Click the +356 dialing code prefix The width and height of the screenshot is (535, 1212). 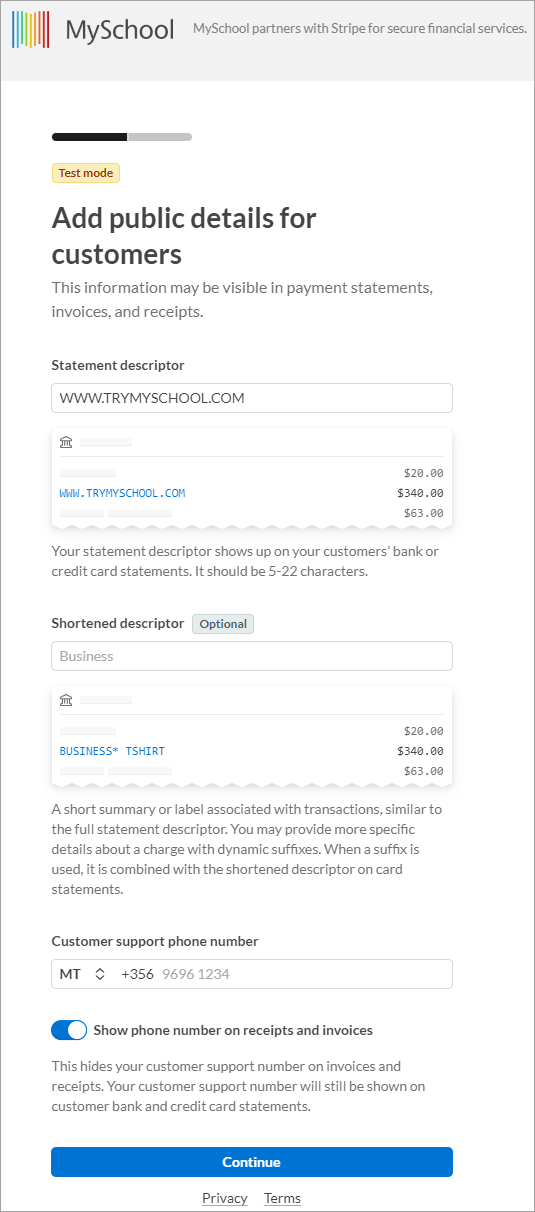[137, 974]
